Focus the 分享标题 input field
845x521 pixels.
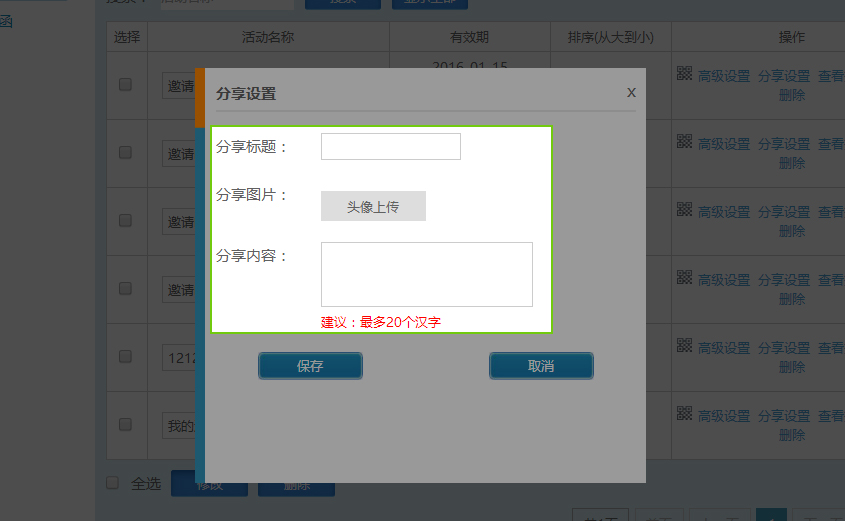click(x=391, y=147)
